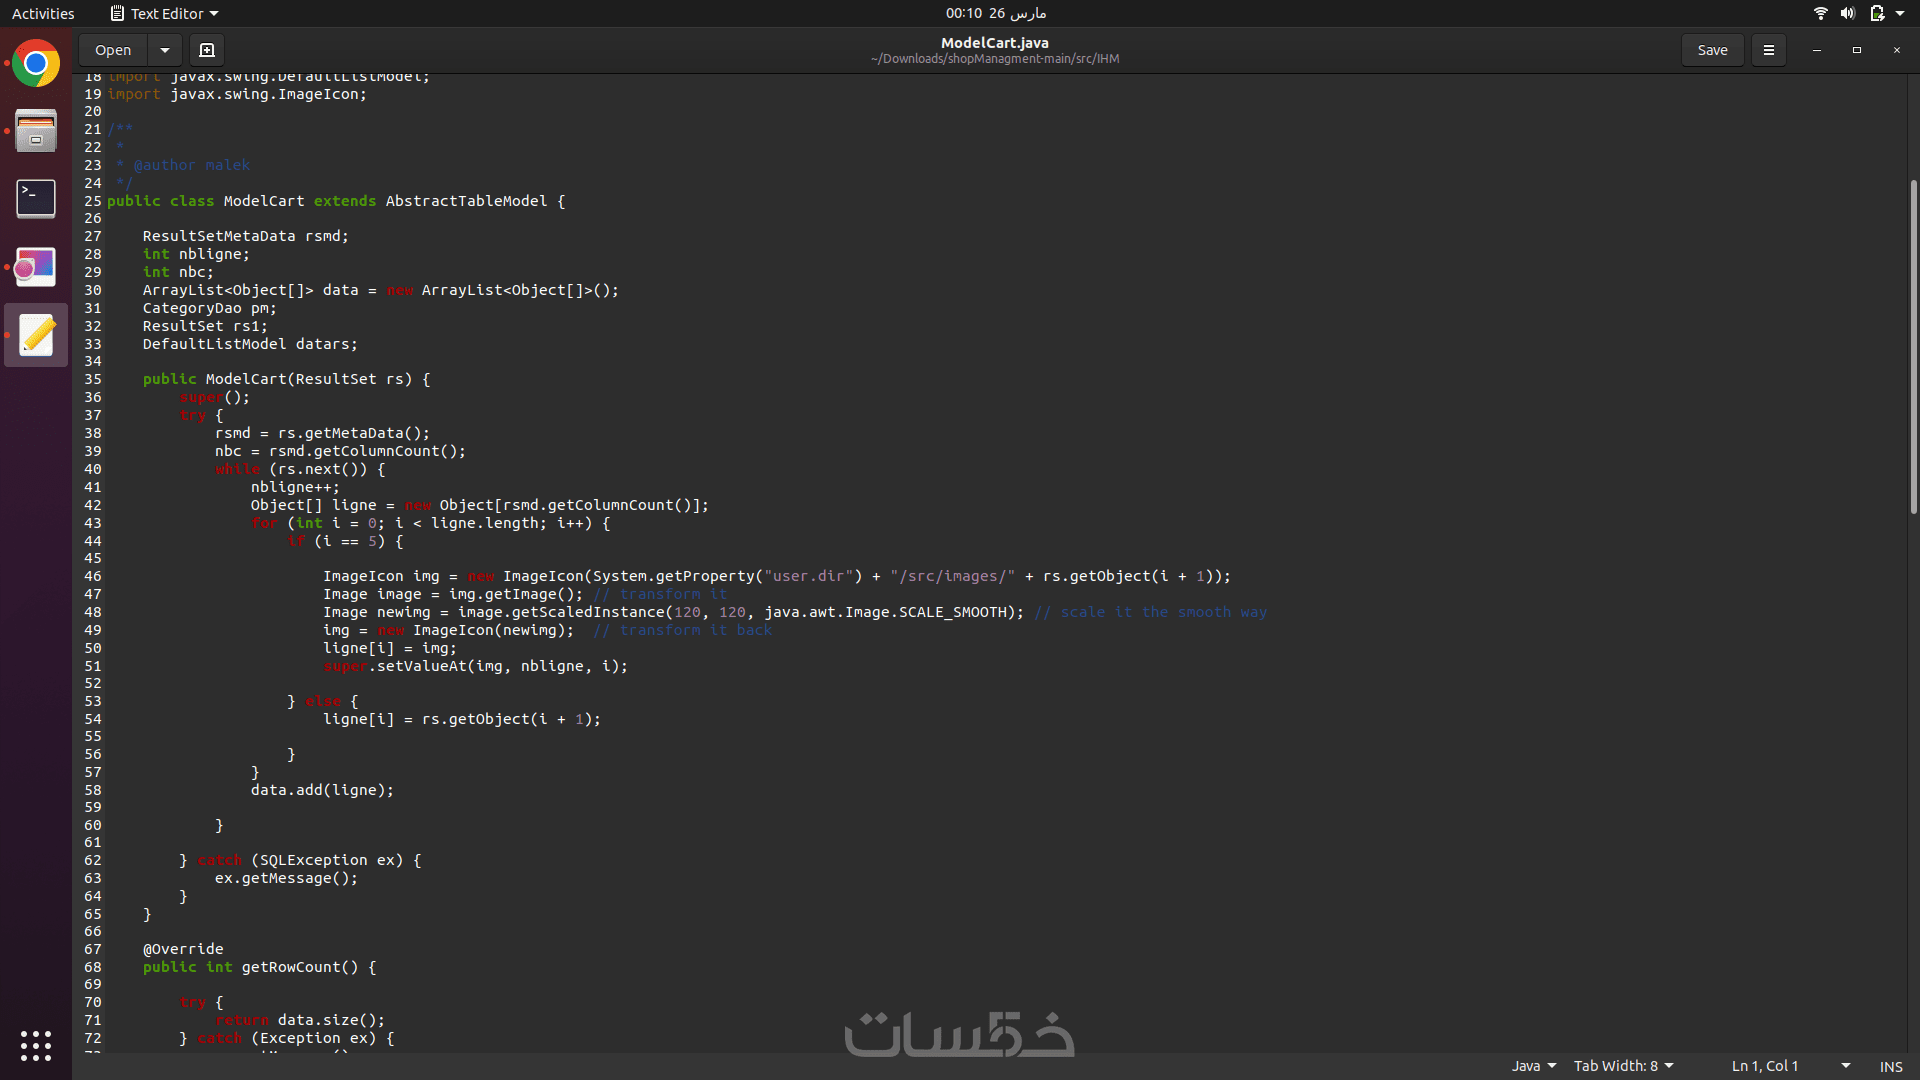Expand recent files arrow next to Open
Image resolution: width=1920 pixels, height=1080 pixels.
click(164, 50)
